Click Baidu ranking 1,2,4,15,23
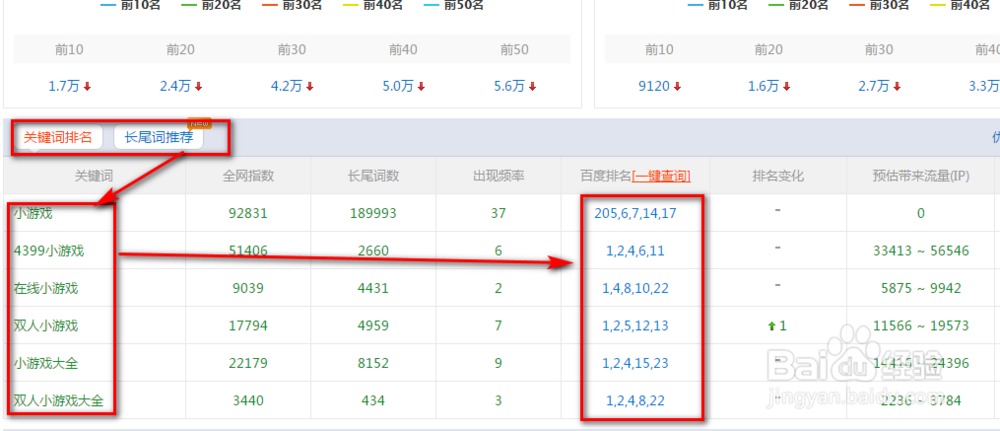Screen dimensions: 1000x431 pyautogui.click(x=635, y=363)
